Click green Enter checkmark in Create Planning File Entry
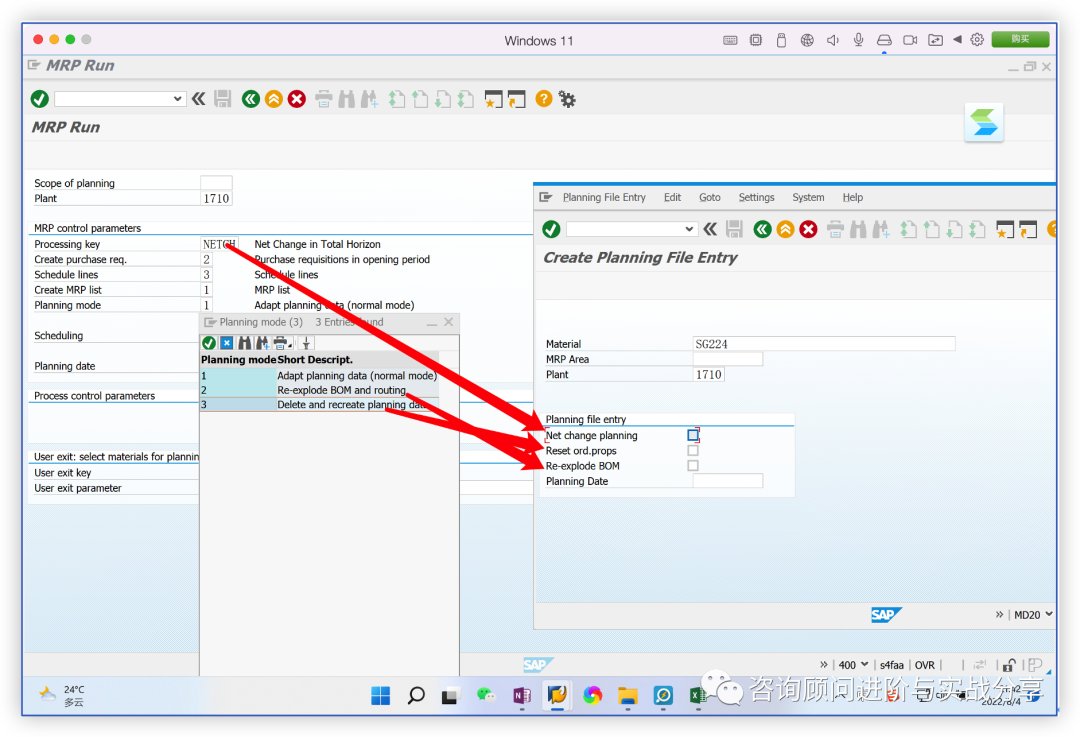Viewport: 1080px width, 737px height. tap(551, 229)
